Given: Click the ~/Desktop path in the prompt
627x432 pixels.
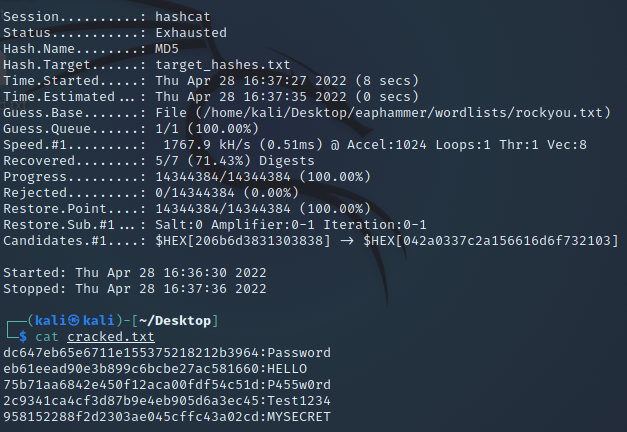Looking at the screenshot, I should 175,321.
